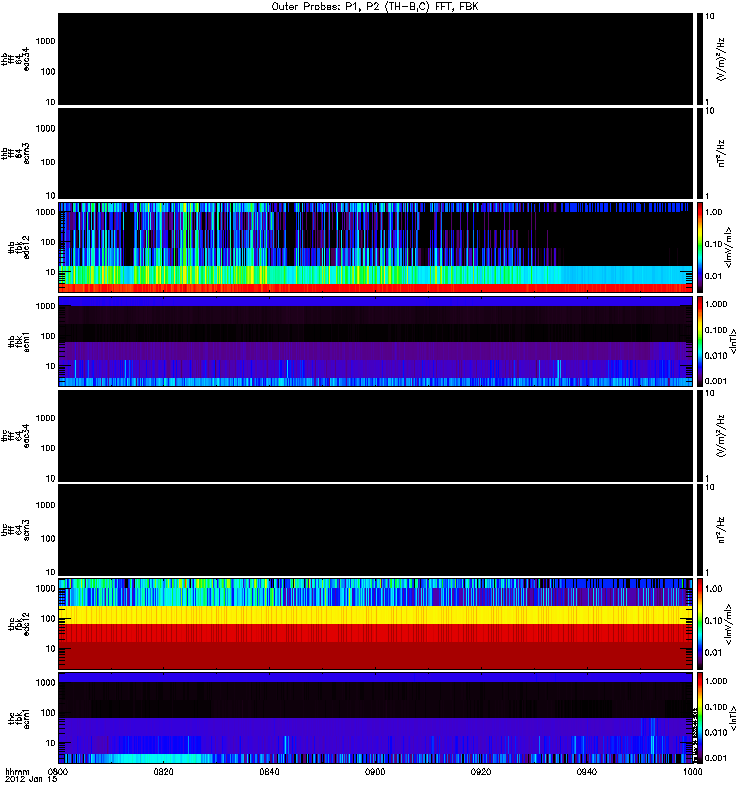Click the 0840 time axis tick label
This screenshot has height=800, width=750.
[270, 773]
